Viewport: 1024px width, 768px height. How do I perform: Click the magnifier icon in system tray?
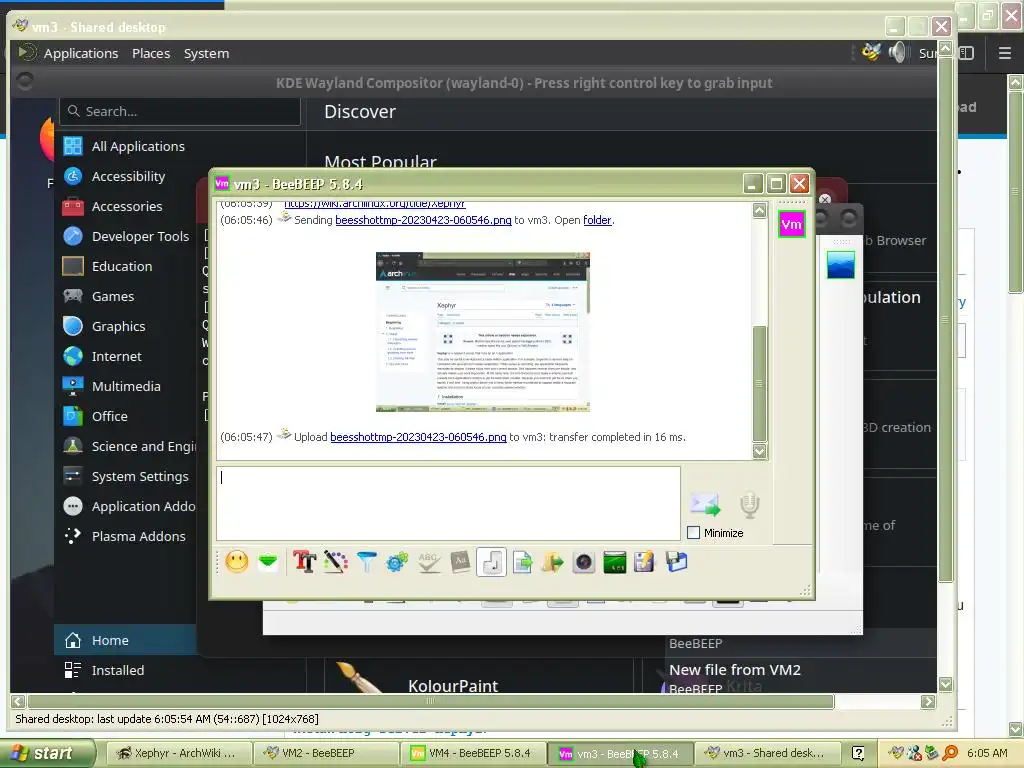point(950,753)
